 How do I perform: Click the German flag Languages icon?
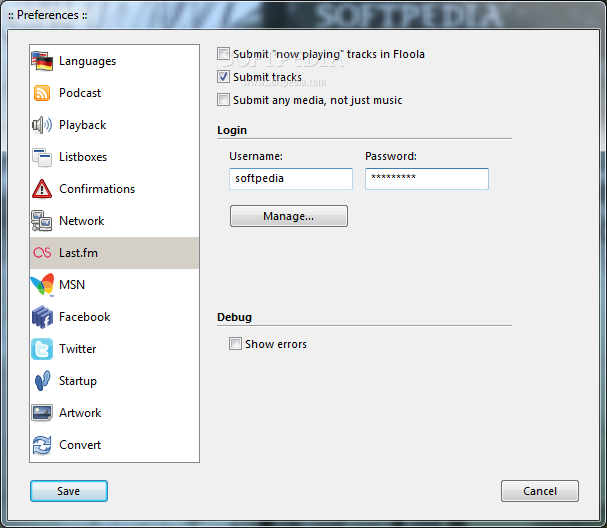[42, 61]
